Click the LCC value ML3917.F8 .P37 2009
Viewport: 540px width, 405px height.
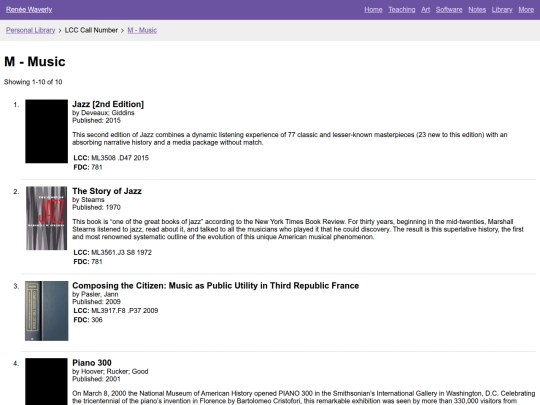(125, 311)
